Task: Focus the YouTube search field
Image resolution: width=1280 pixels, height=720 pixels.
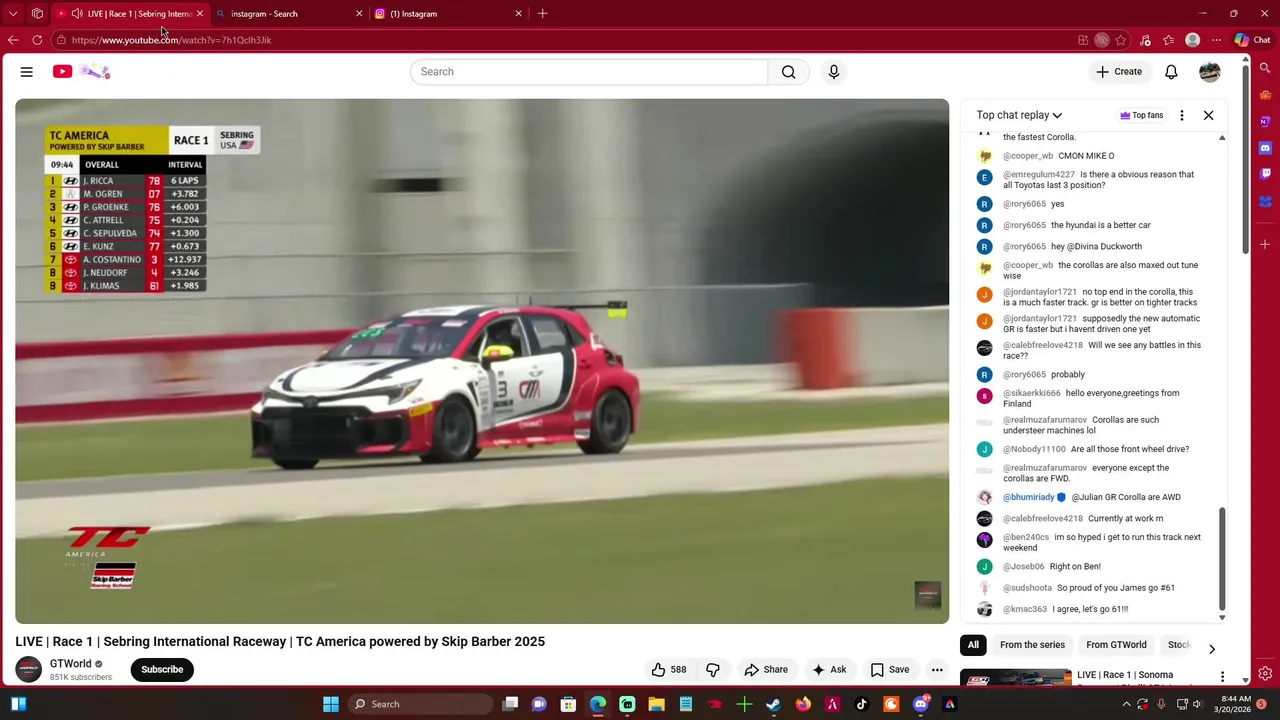Action: pos(589,72)
